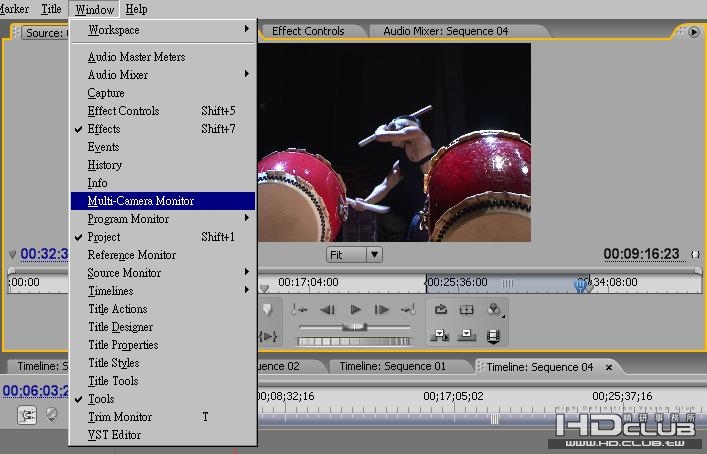The width and height of the screenshot is (707, 454).
Task: Click the small triangle beside 00:32 timecode
Action: pos(12,255)
